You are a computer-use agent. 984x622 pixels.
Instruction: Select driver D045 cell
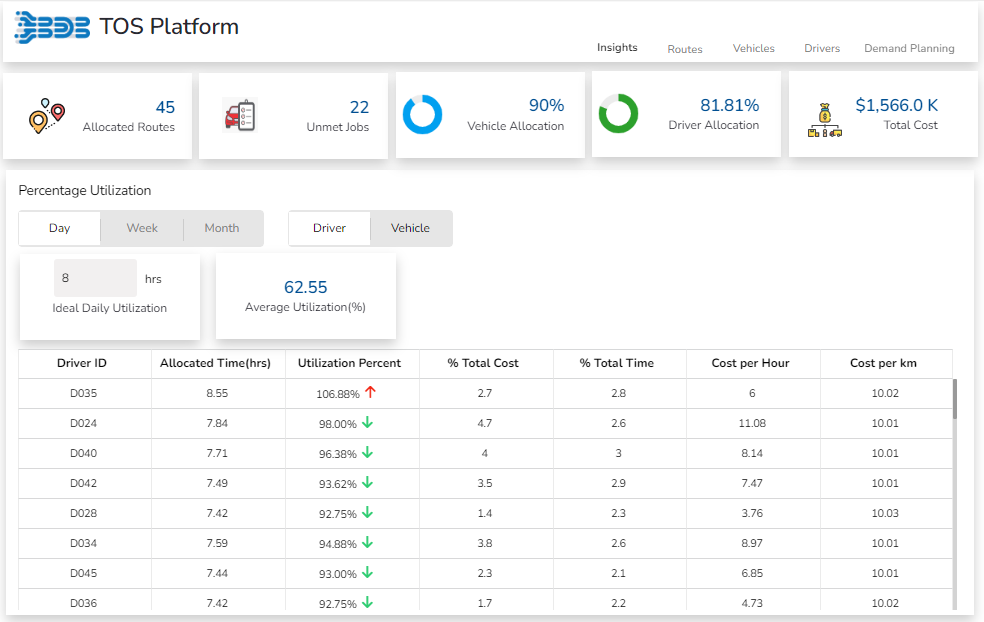tap(83, 574)
